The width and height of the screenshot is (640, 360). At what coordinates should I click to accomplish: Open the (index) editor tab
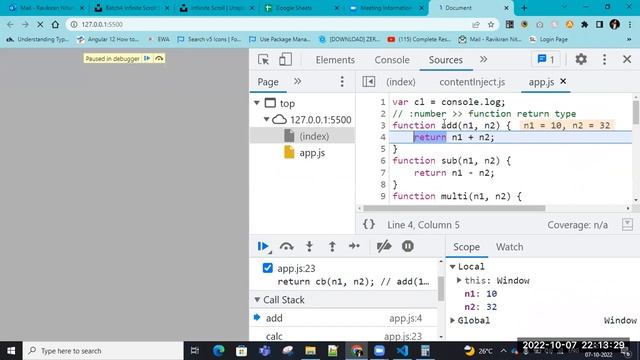(401, 82)
